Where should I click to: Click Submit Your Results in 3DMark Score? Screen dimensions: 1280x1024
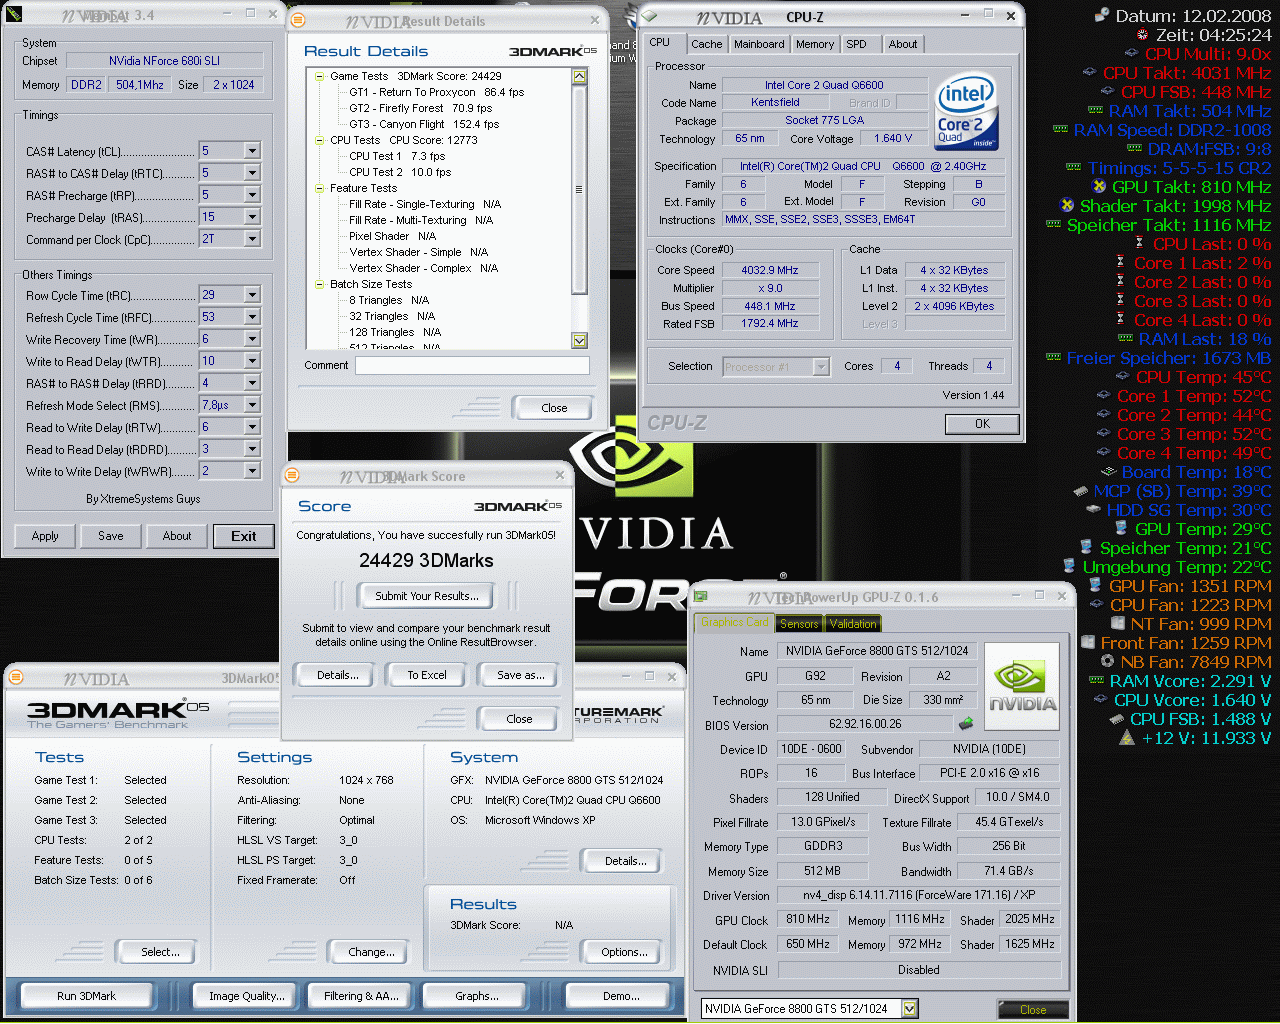point(427,596)
